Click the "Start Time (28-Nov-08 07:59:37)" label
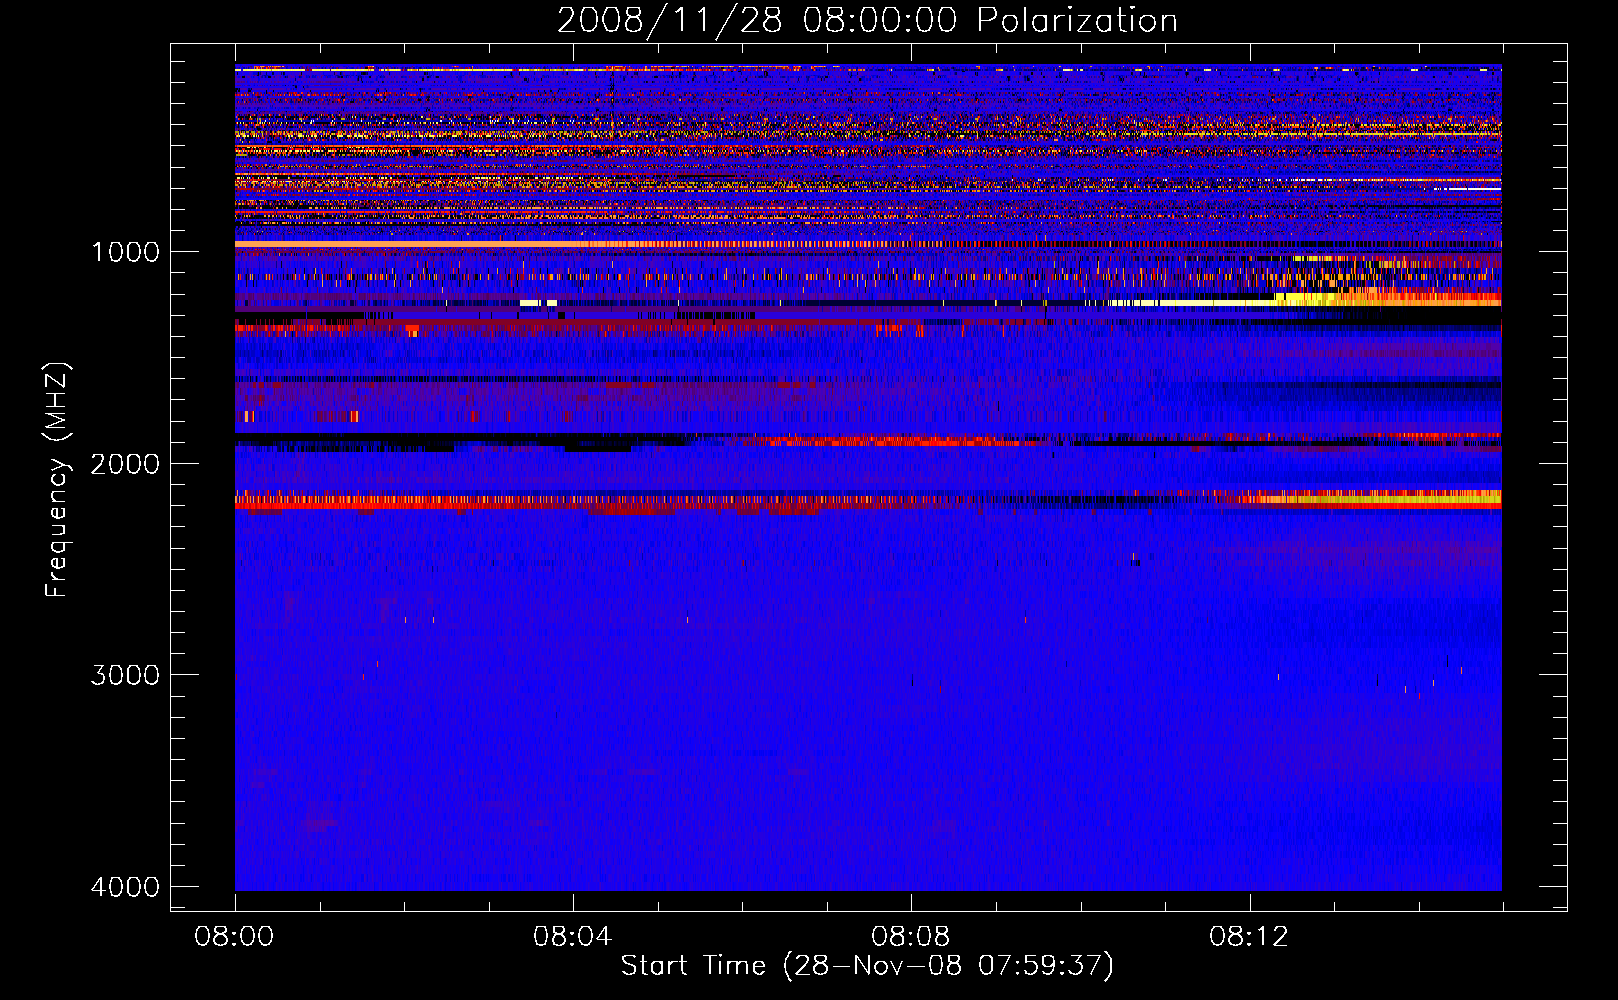Viewport: 1618px width, 1000px height. (867, 966)
